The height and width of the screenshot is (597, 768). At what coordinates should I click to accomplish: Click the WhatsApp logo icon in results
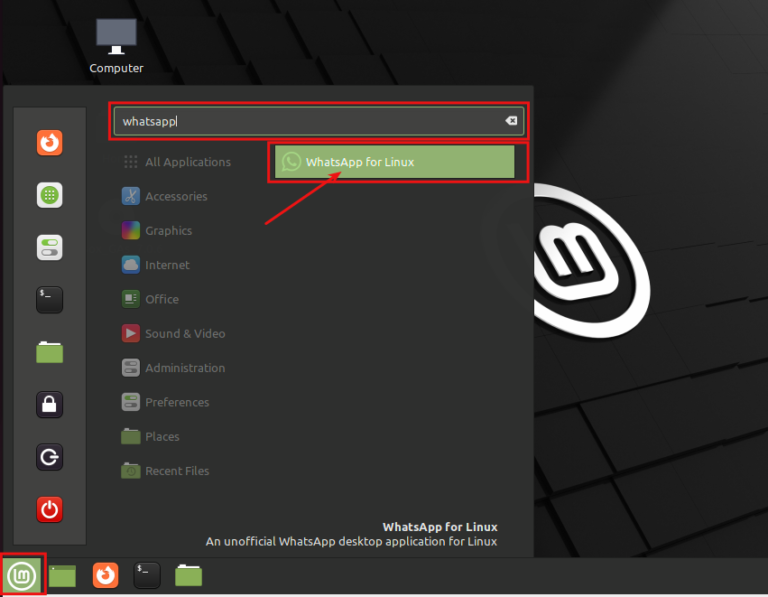click(291, 162)
